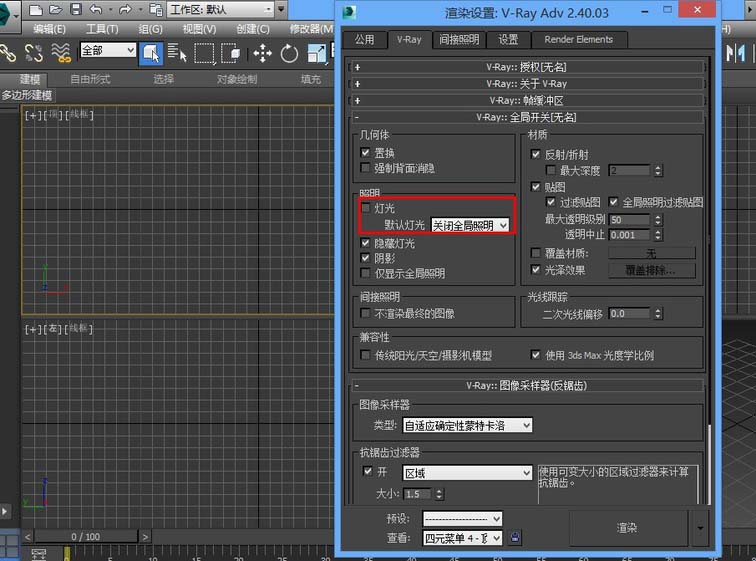
Task: Activate the Select and Move tool
Action: click(262, 53)
